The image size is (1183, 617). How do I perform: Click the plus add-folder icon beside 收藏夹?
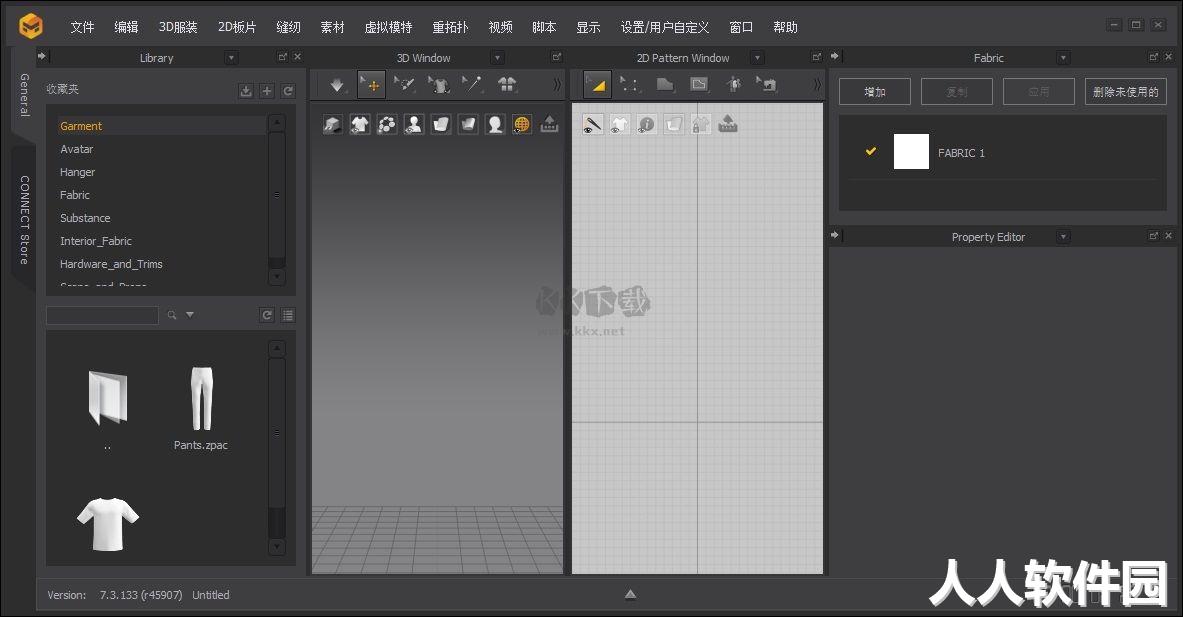267,91
